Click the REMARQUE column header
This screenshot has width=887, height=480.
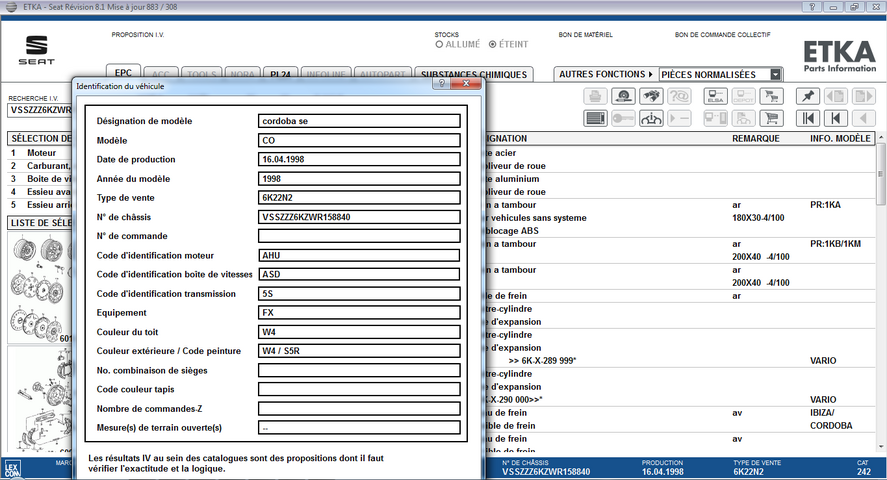756,139
